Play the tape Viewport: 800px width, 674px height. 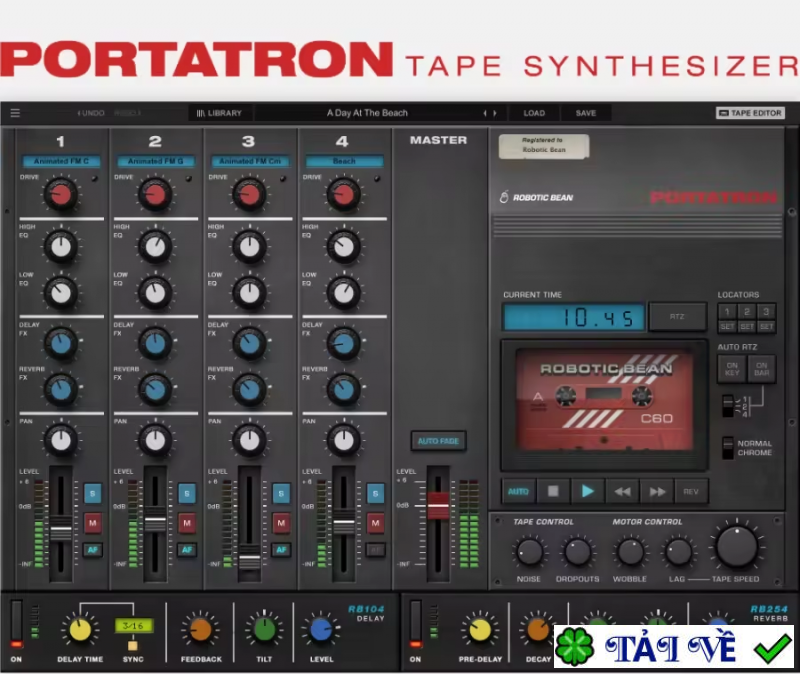pos(588,491)
